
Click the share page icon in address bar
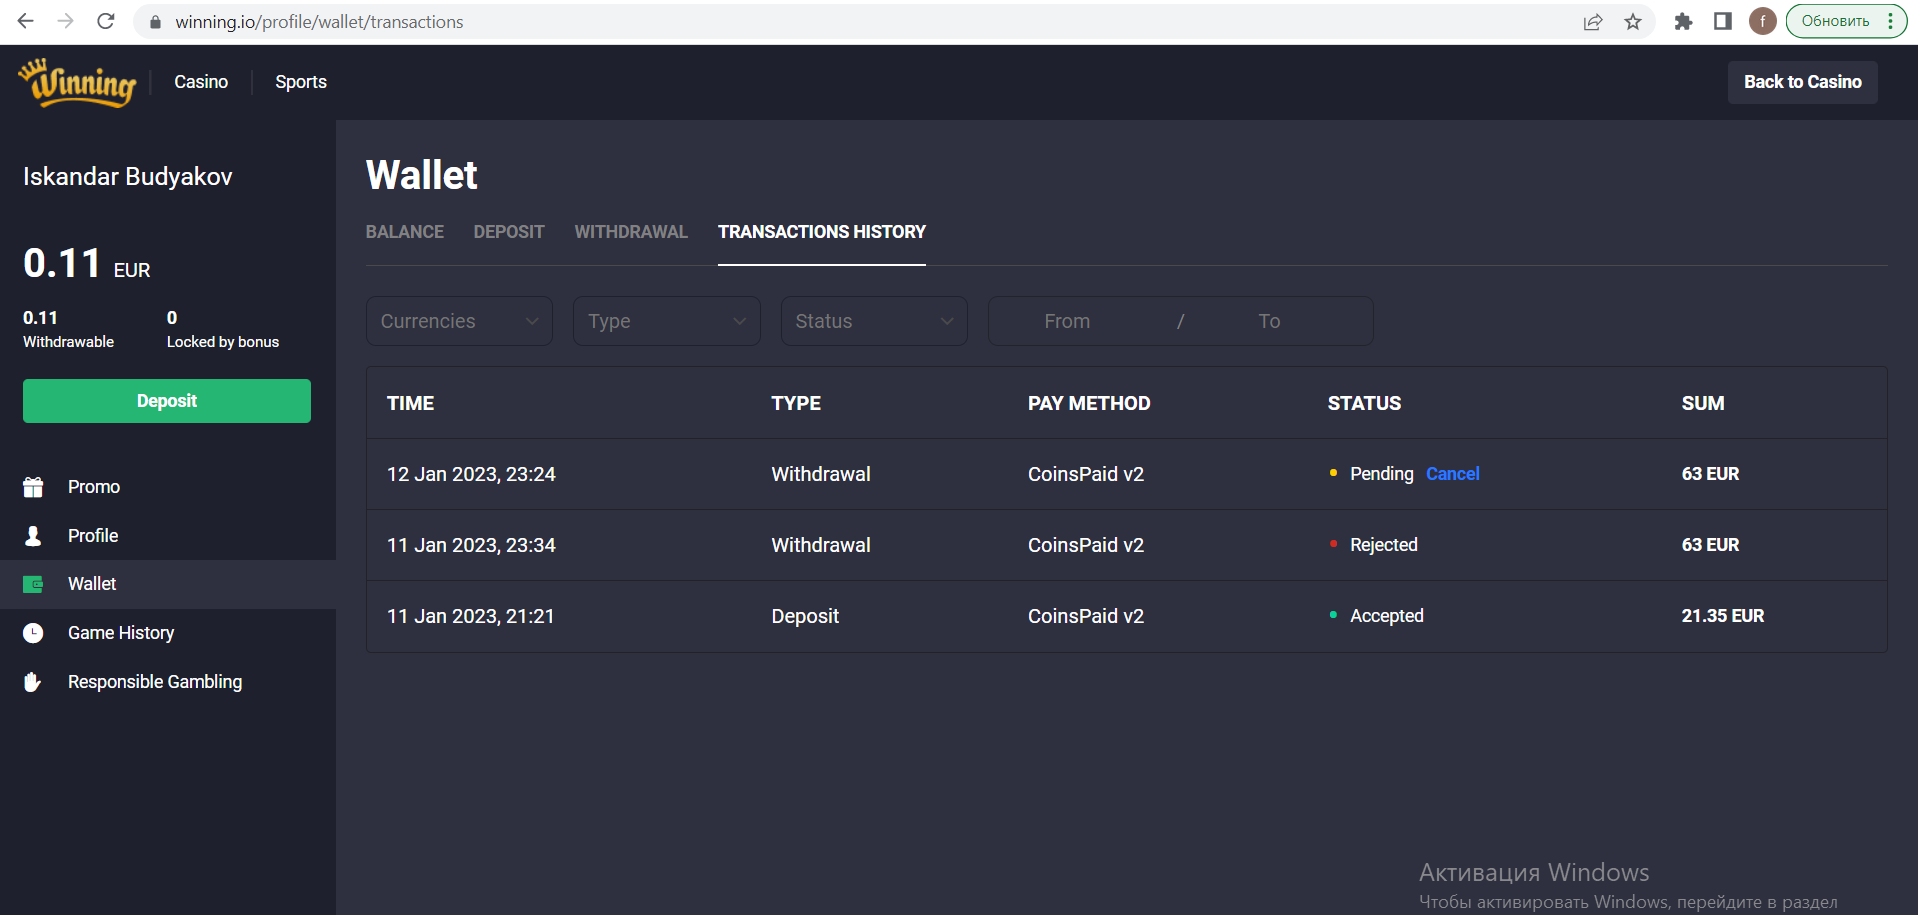coord(1593,22)
